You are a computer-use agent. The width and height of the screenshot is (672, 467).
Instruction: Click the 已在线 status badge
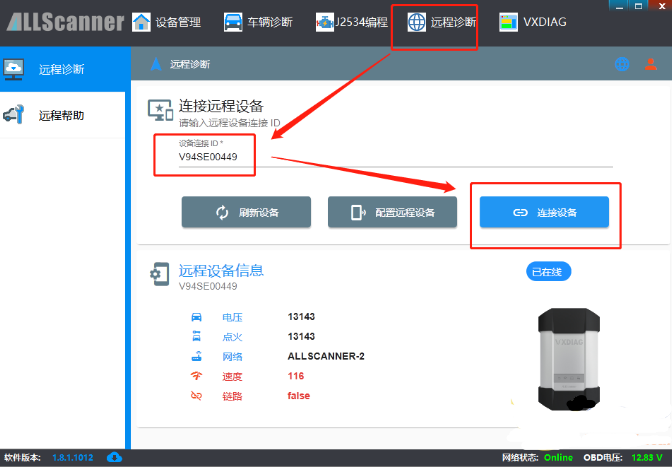pos(548,272)
